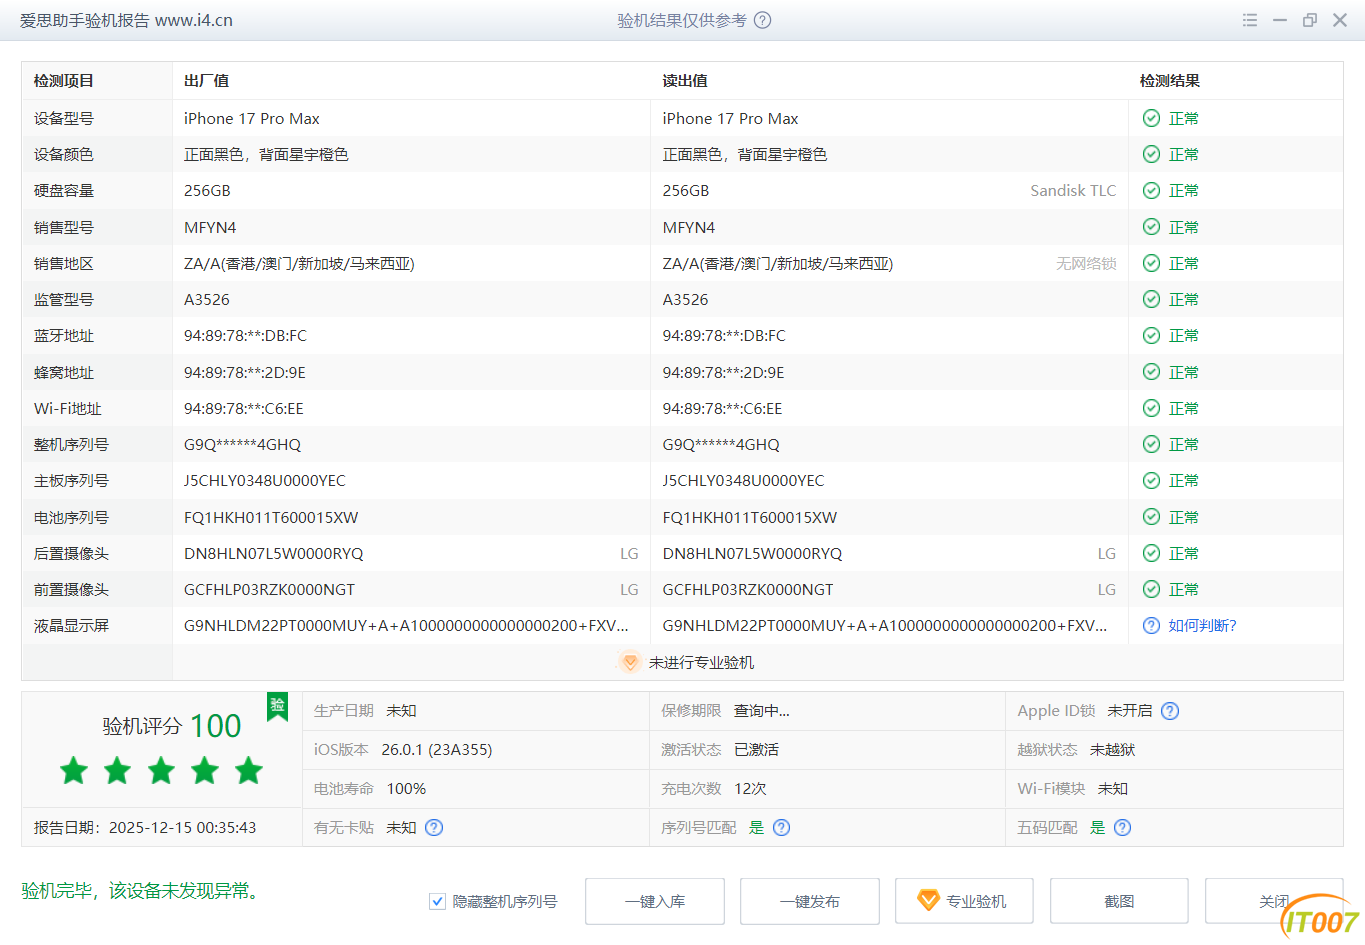Open the list menu icon in title bar

pos(1250,20)
